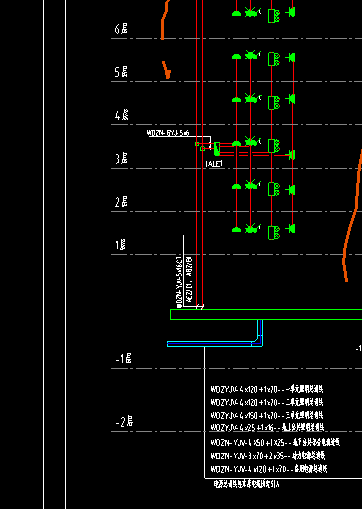This screenshot has width=362, height=509.
Task: Select second WDZYJV-4x120+1x70 legend line
Action: click(267, 402)
